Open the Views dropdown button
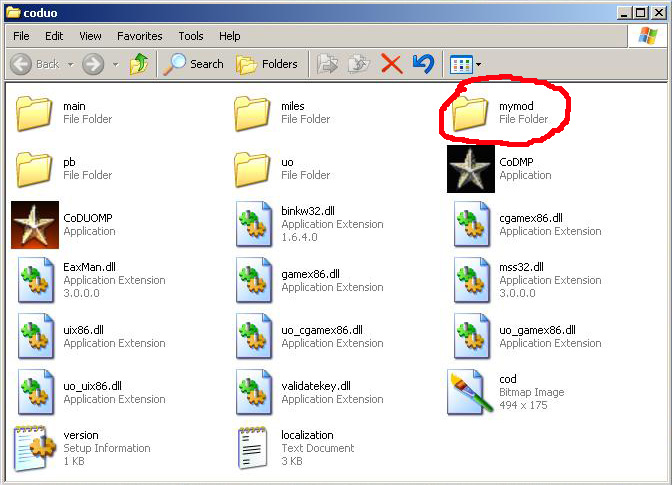Screen dimensions: 672x485 click(x=465, y=64)
